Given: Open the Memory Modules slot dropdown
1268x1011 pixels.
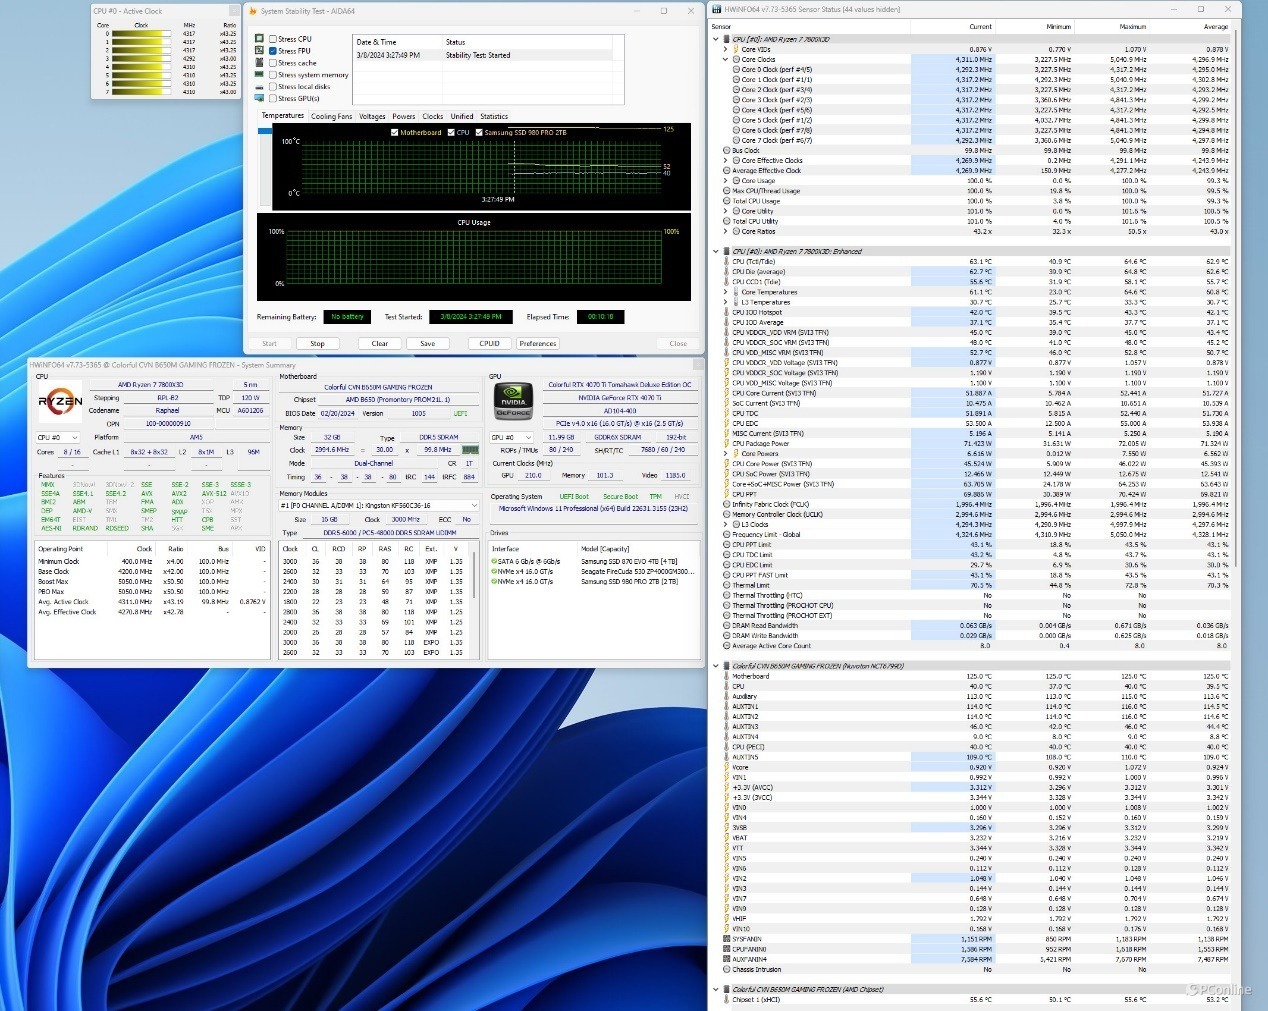Looking at the screenshot, I should pyautogui.click(x=473, y=506).
